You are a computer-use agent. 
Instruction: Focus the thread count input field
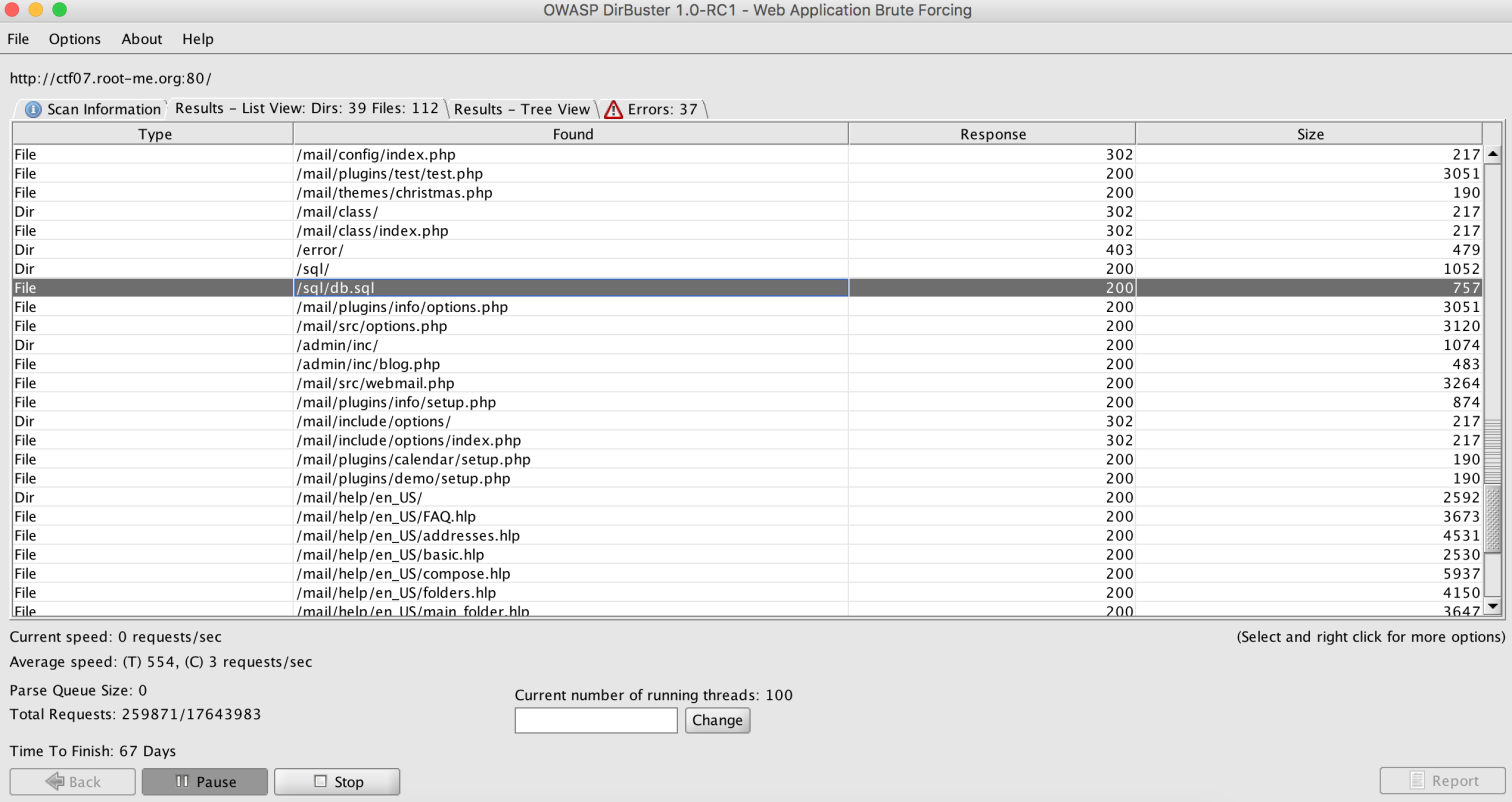[596, 720]
